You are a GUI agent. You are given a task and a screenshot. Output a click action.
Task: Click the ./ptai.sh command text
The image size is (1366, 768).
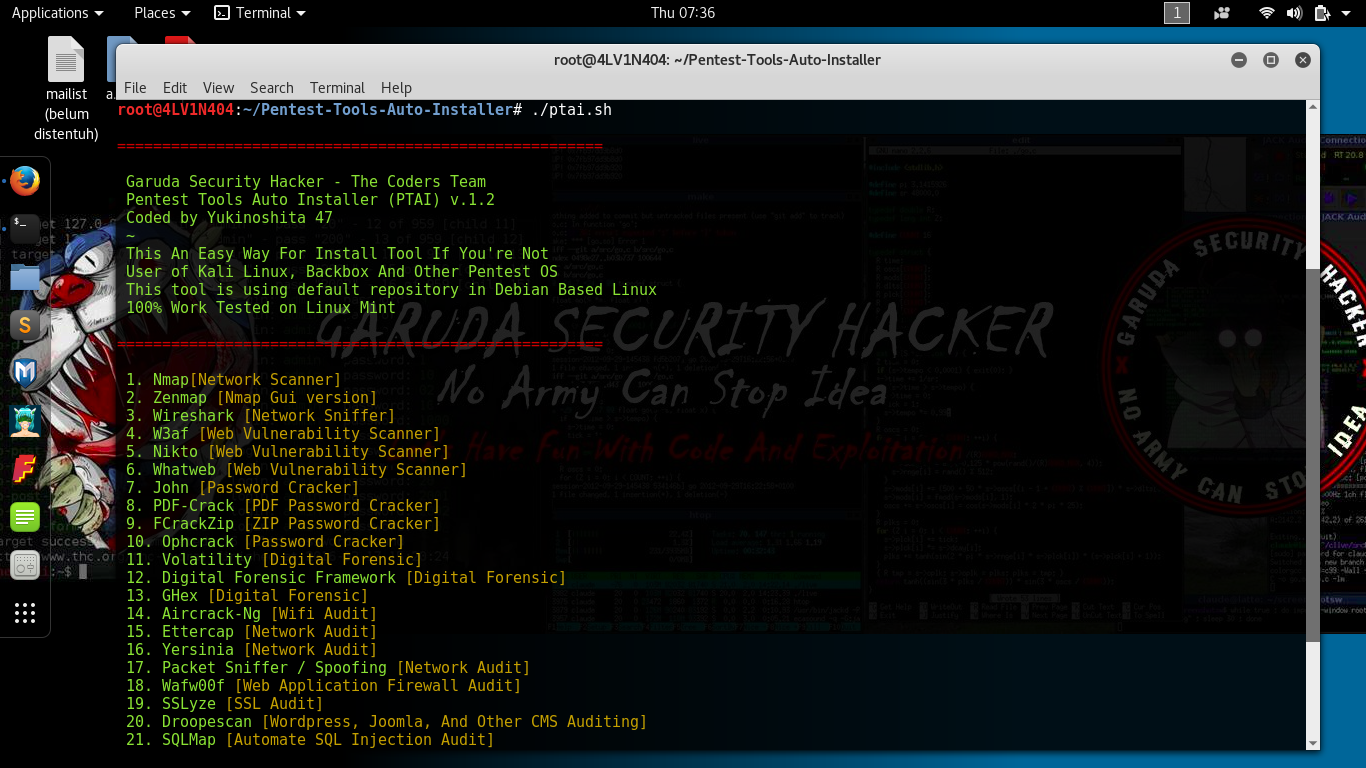571,110
